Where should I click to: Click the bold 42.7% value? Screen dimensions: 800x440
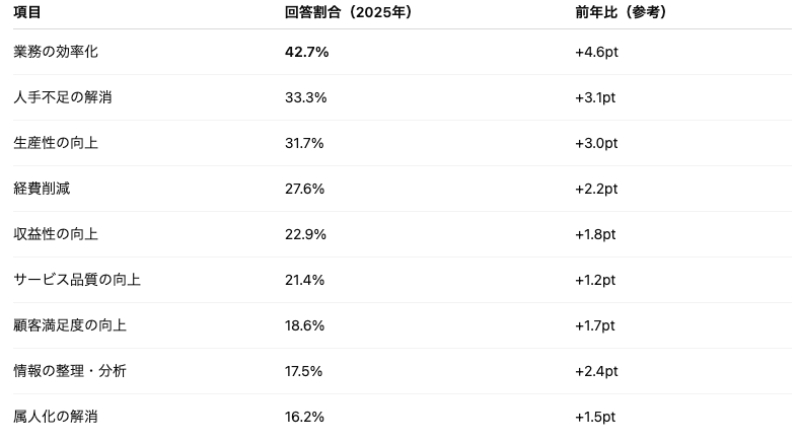pos(307,52)
